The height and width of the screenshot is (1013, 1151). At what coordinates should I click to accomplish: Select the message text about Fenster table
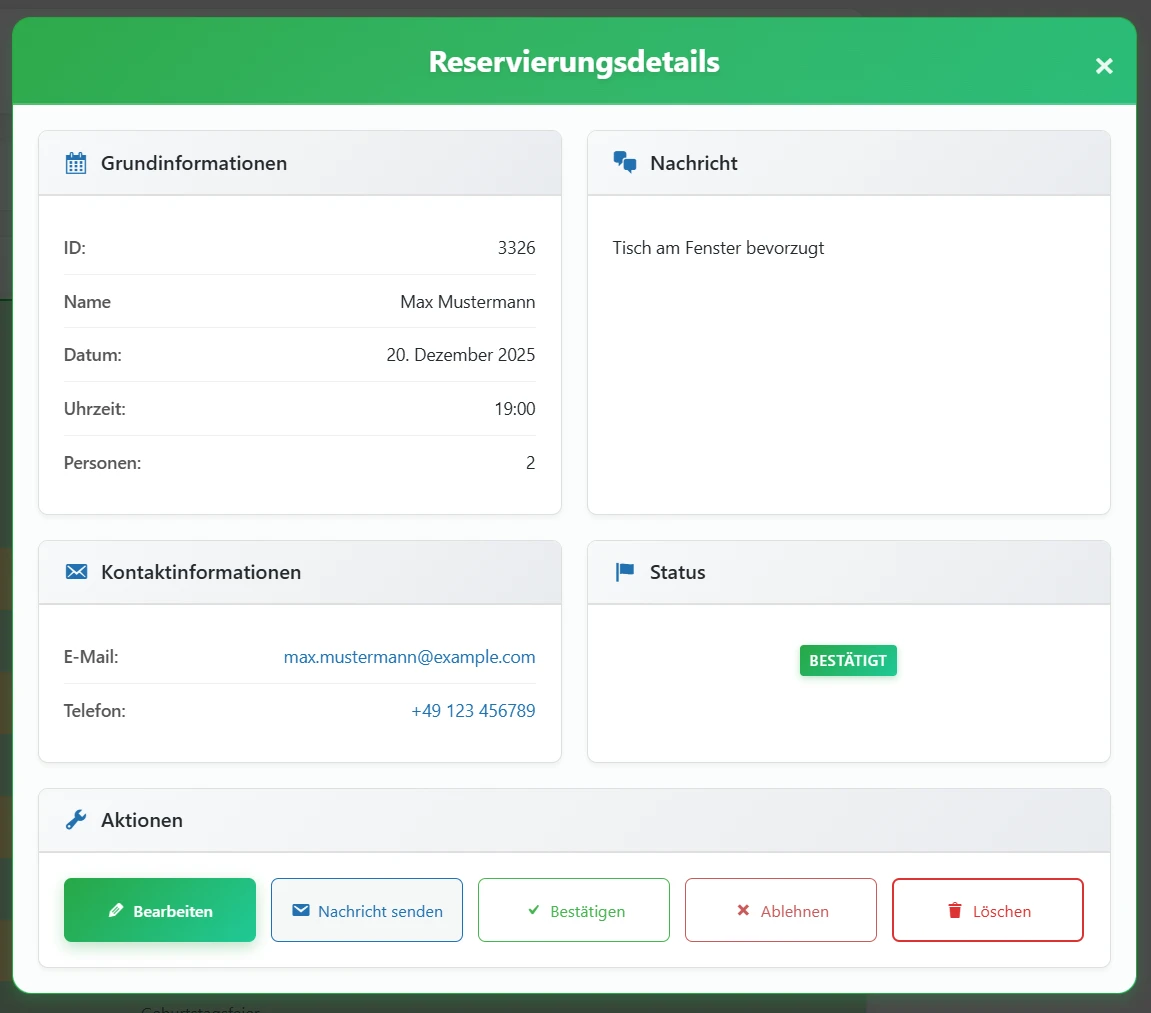click(718, 248)
